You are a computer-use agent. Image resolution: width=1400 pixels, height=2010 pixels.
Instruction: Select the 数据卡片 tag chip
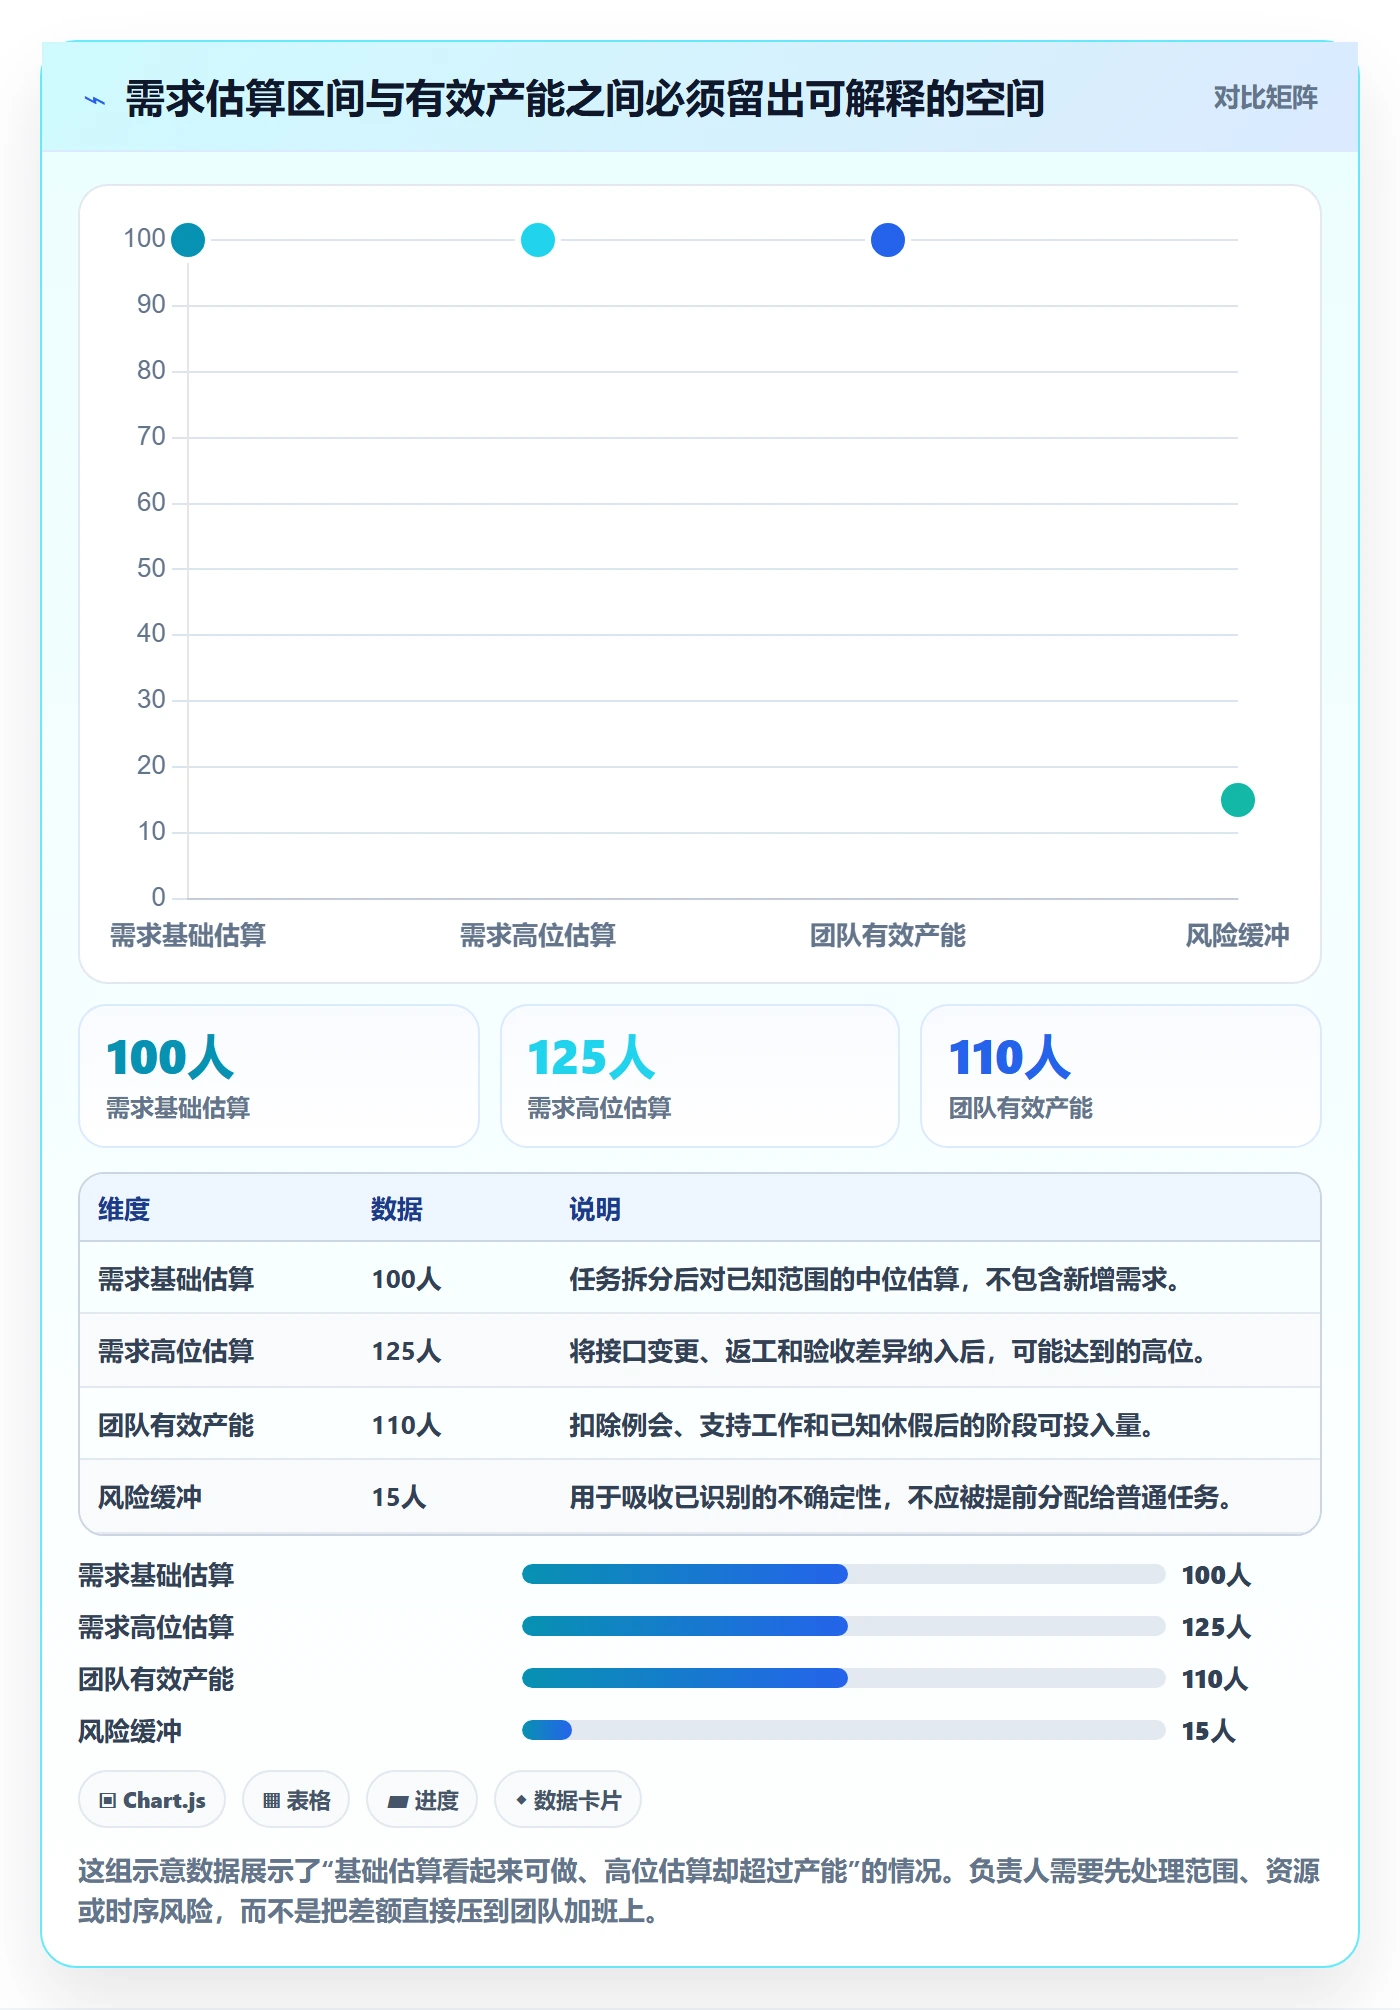pyautogui.click(x=568, y=1800)
